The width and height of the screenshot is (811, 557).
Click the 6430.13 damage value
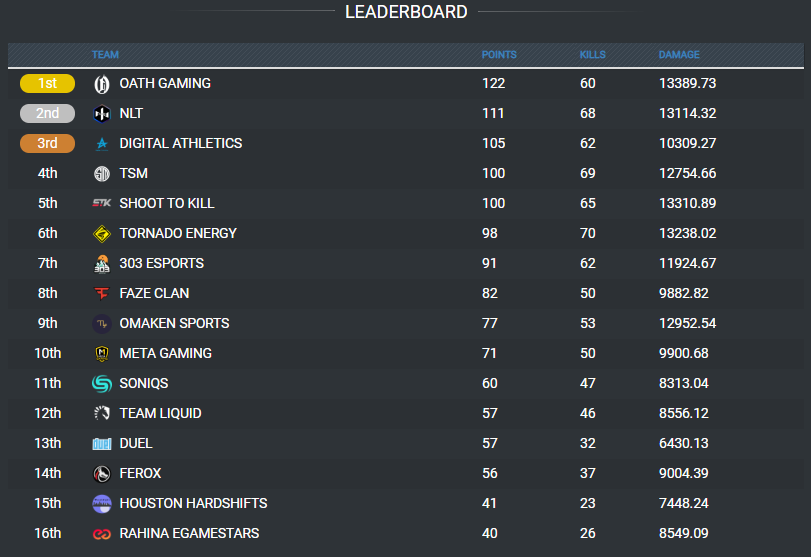(684, 443)
